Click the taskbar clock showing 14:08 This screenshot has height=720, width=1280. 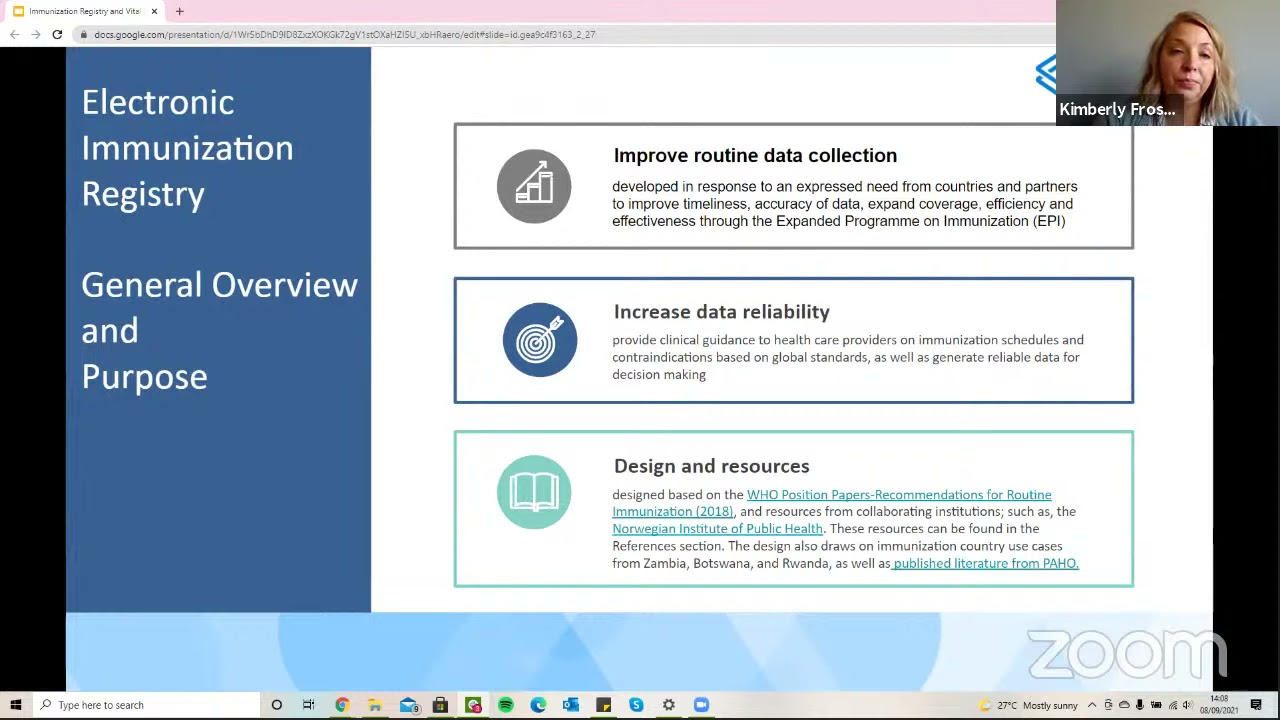(x=1220, y=705)
